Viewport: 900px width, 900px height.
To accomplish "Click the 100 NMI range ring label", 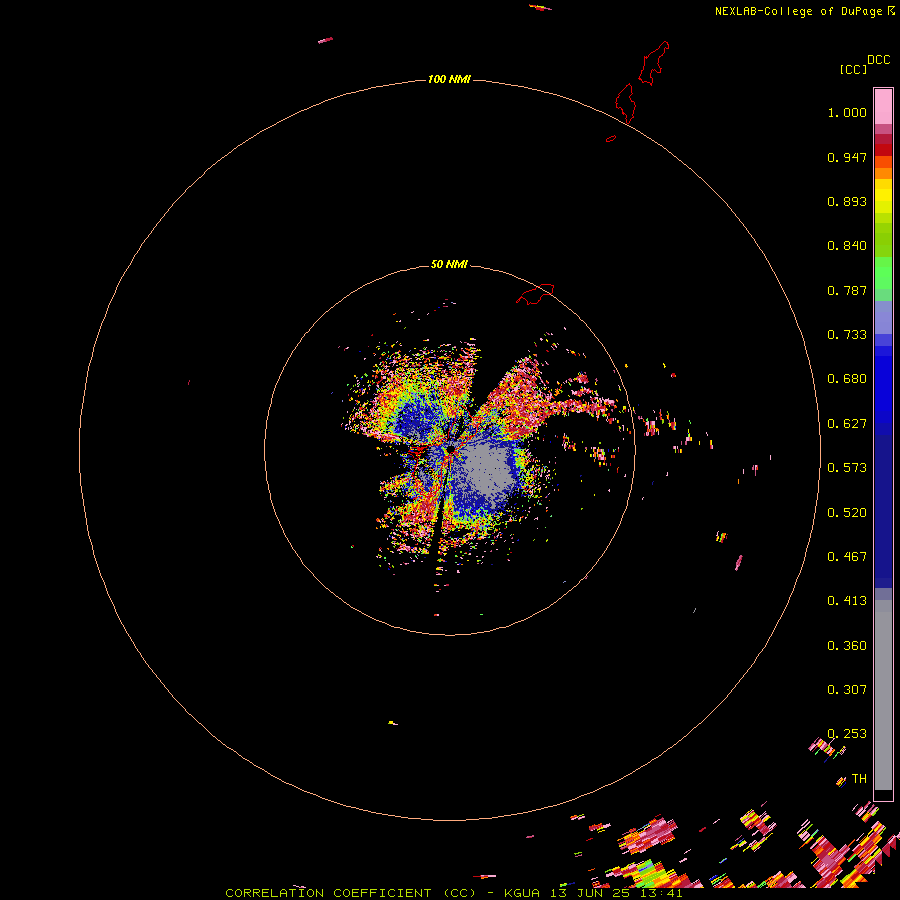I will tap(449, 79).
